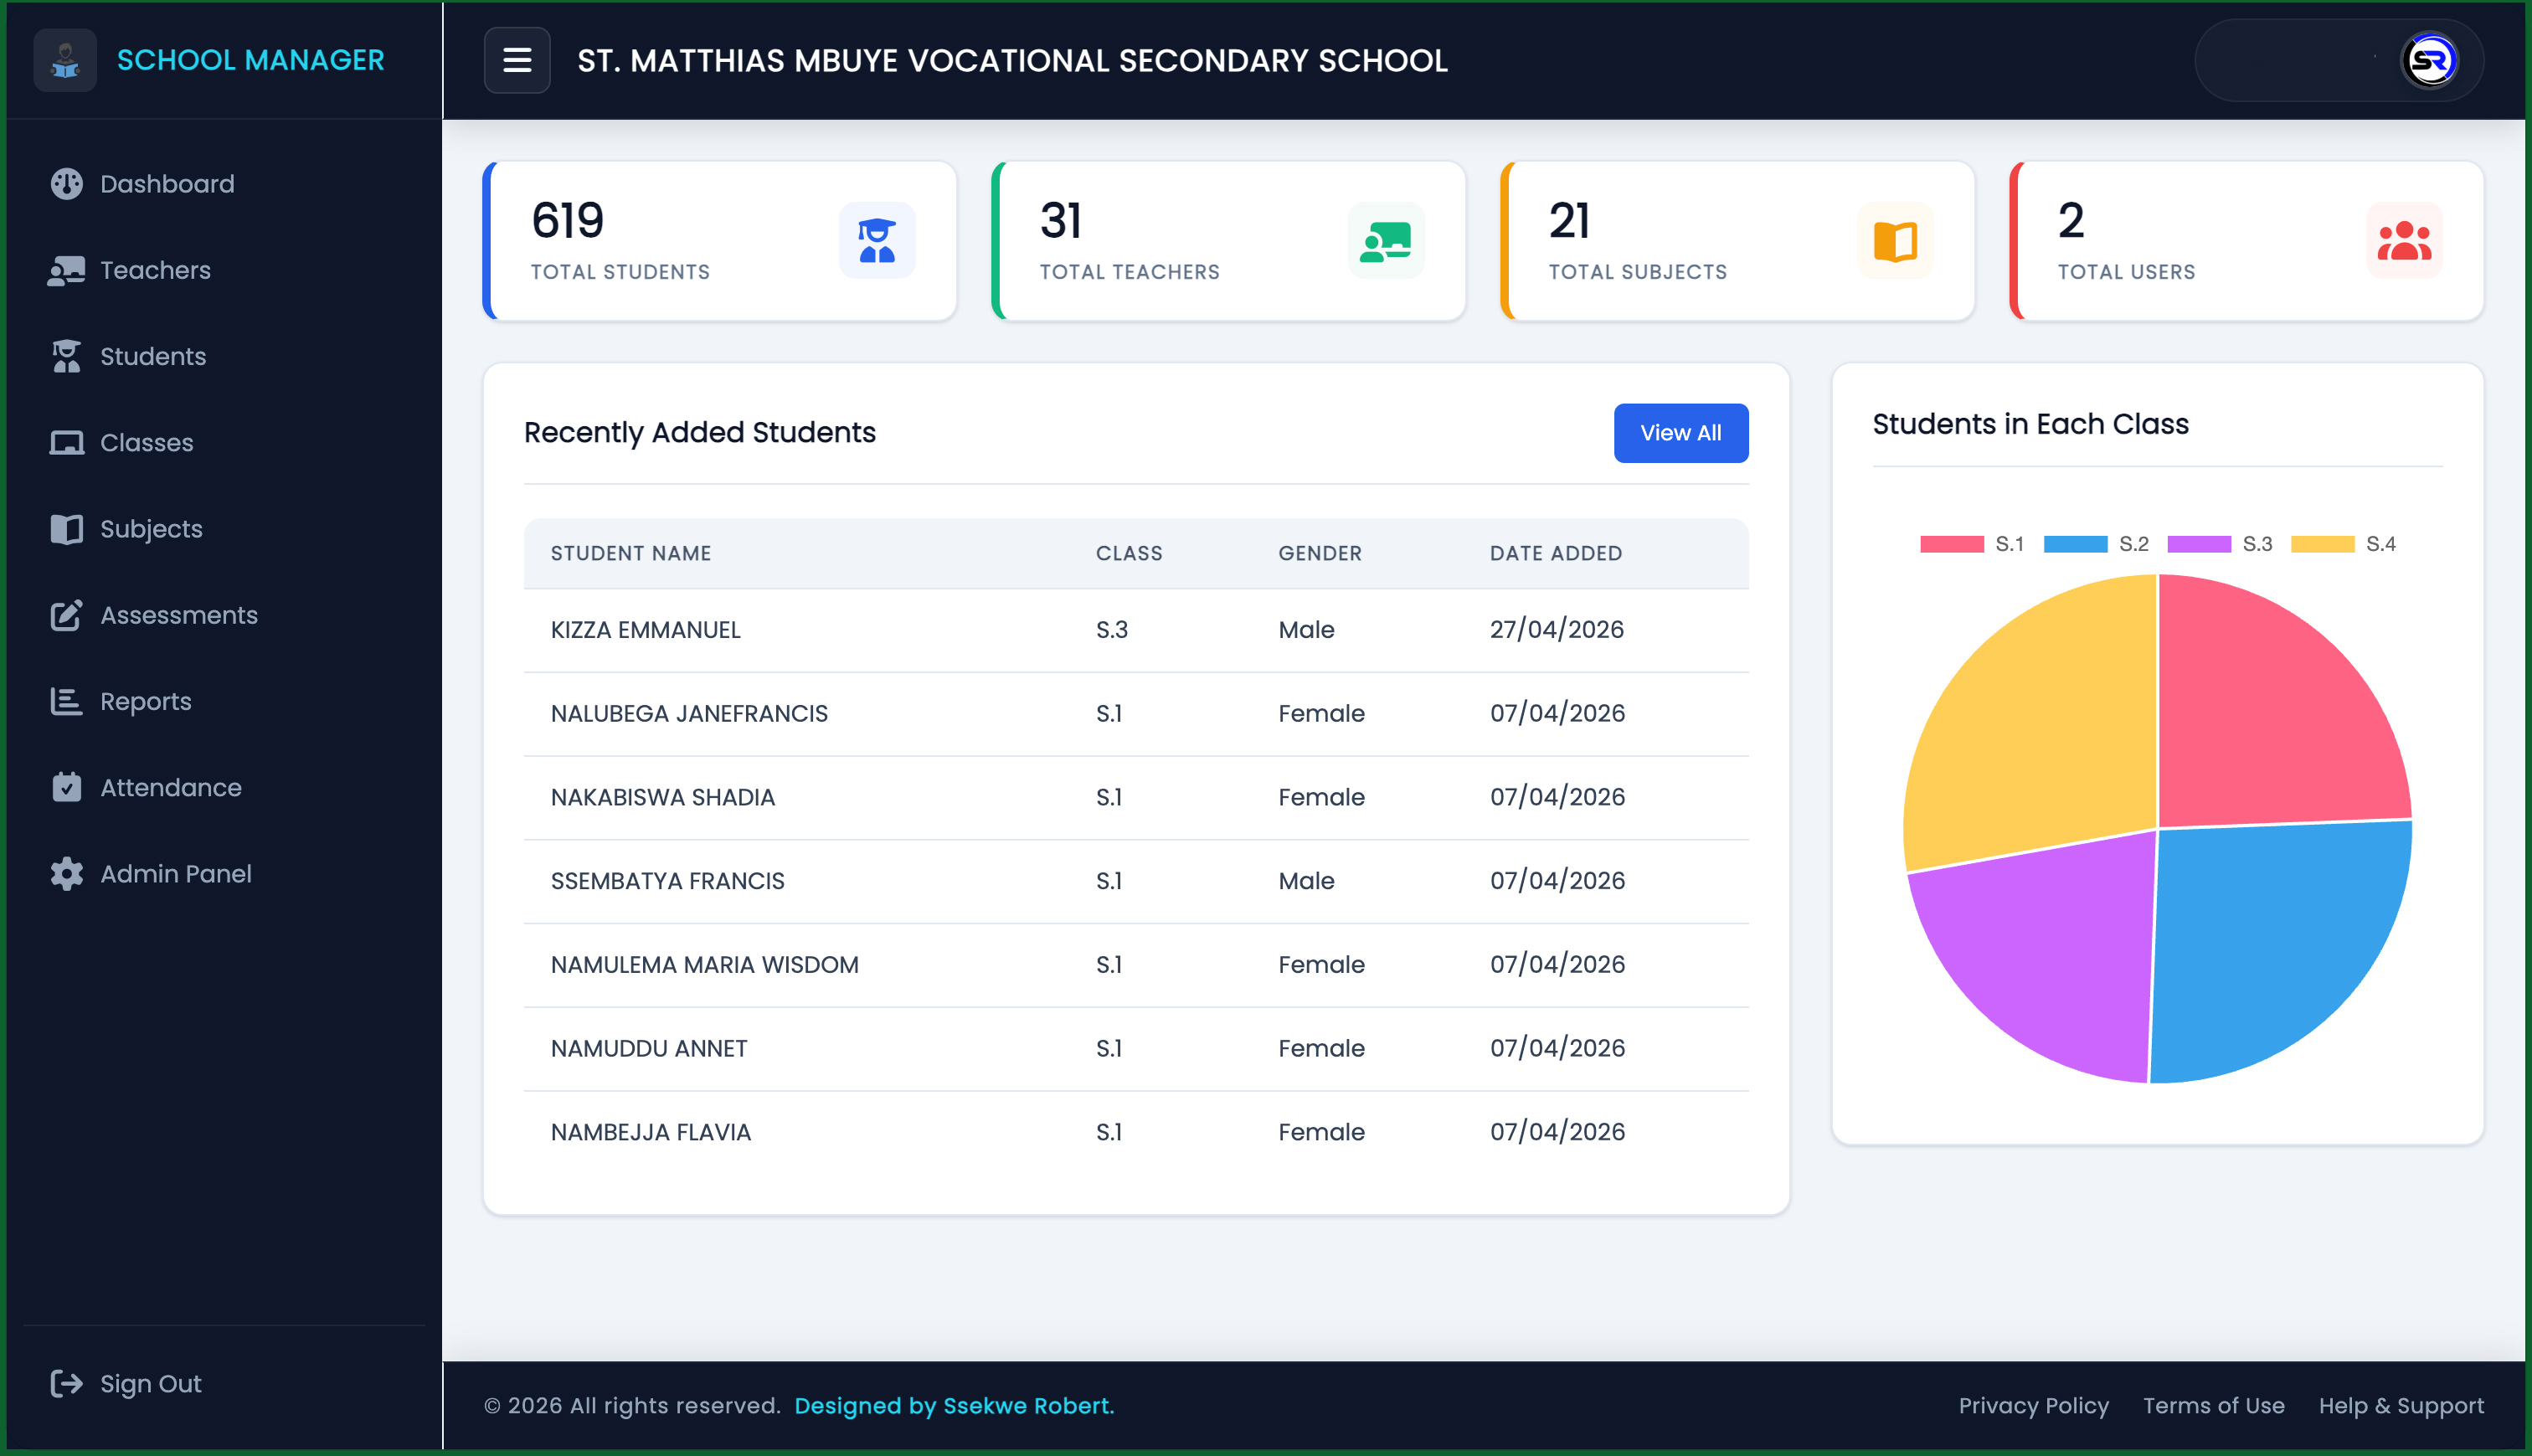
Task: Click the blue student icon on Total Students card
Action: click(x=877, y=241)
